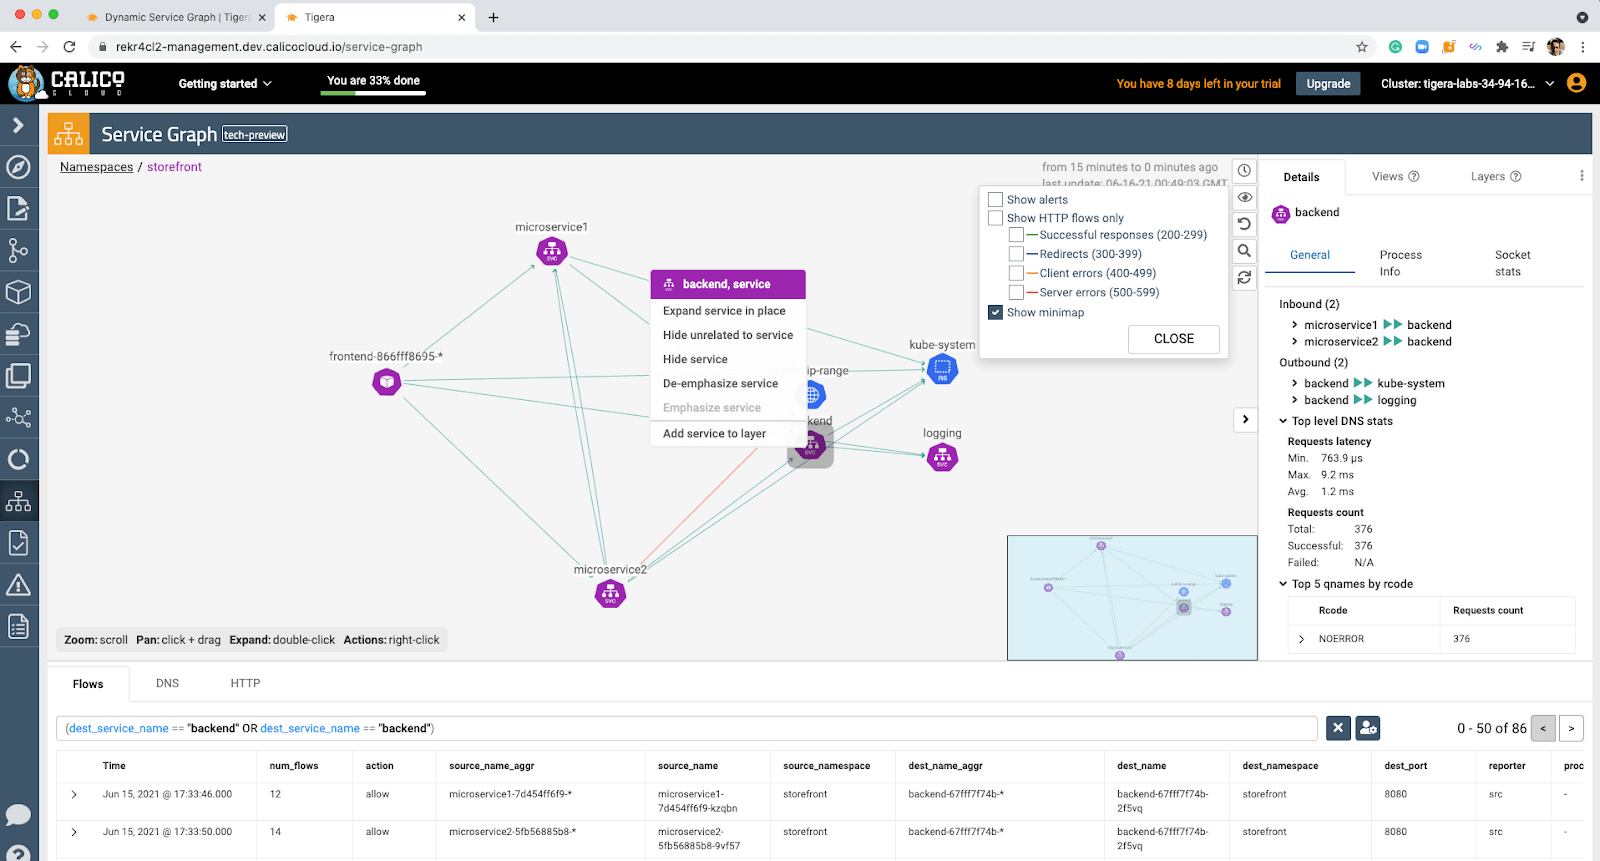Enable the Show alerts checkbox

tap(995, 199)
